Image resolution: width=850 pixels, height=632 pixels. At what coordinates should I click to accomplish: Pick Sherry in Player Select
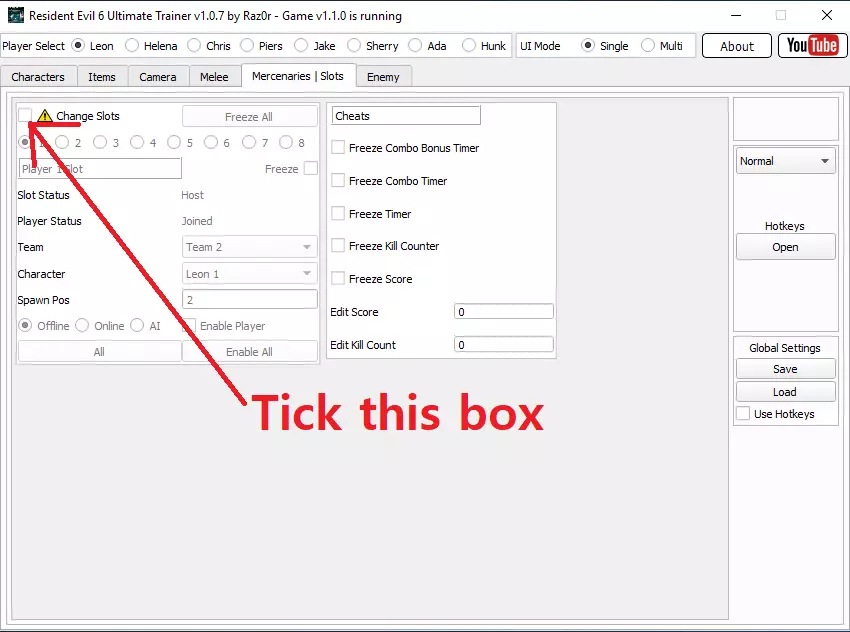[x=354, y=46]
